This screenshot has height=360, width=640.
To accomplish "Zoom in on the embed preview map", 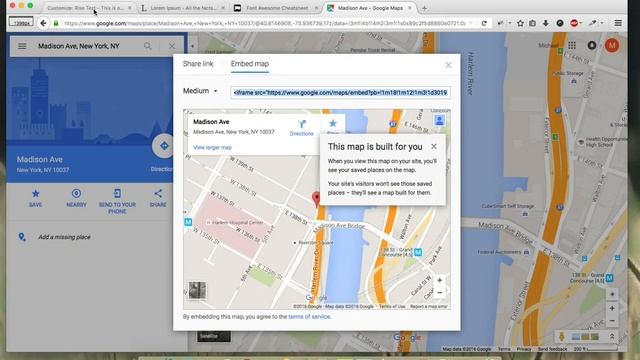I will pyautogui.click(x=440, y=280).
